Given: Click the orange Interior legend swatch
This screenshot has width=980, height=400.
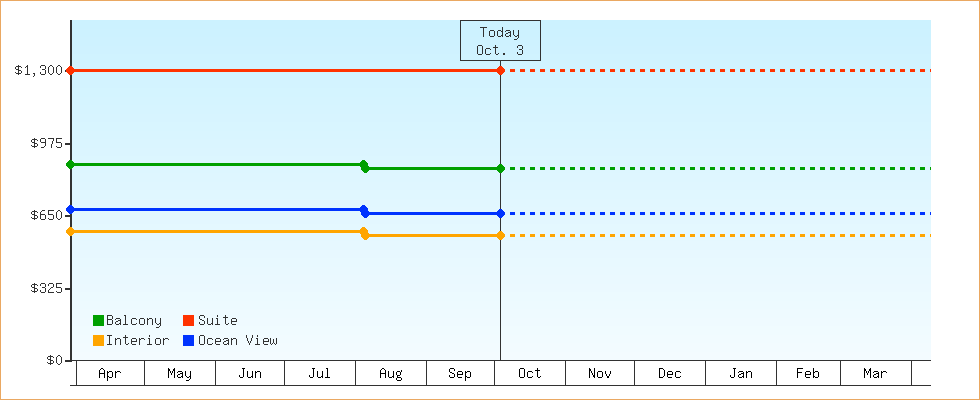Looking at the screenshot, I should pyautogui.click(x=98, y=341).
